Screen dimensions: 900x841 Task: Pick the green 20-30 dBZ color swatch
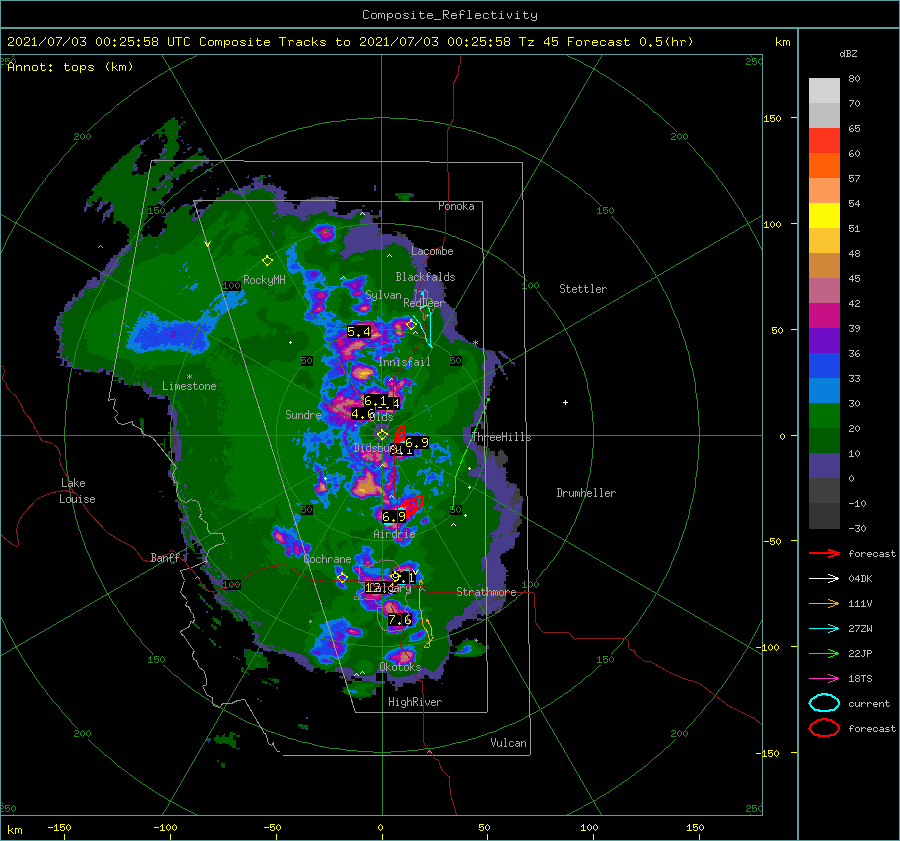click(x=824, y=416)
